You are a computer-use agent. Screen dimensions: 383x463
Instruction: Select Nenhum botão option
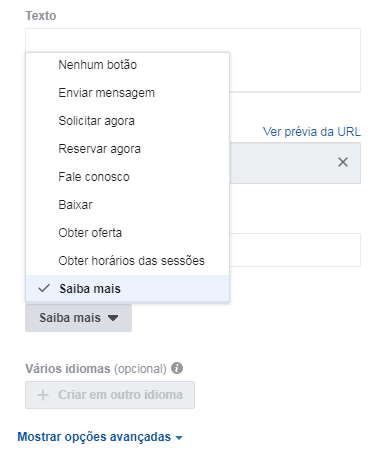coord(127,65)
